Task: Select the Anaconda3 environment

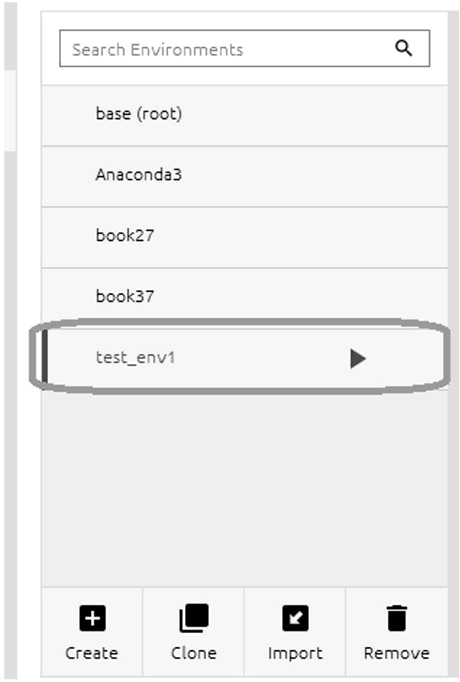Action: click(244, 176)
